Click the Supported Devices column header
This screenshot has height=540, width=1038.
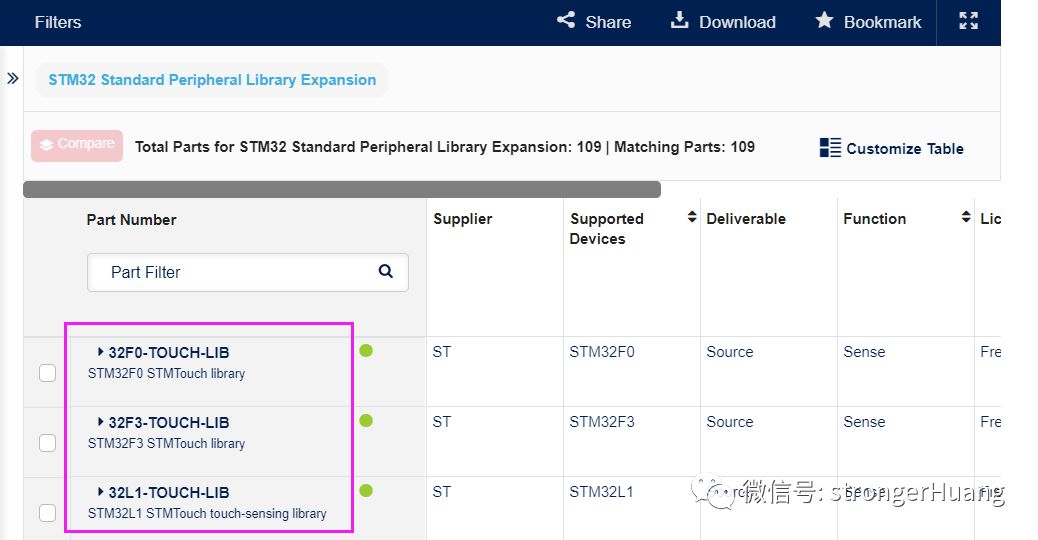(606, 228)
